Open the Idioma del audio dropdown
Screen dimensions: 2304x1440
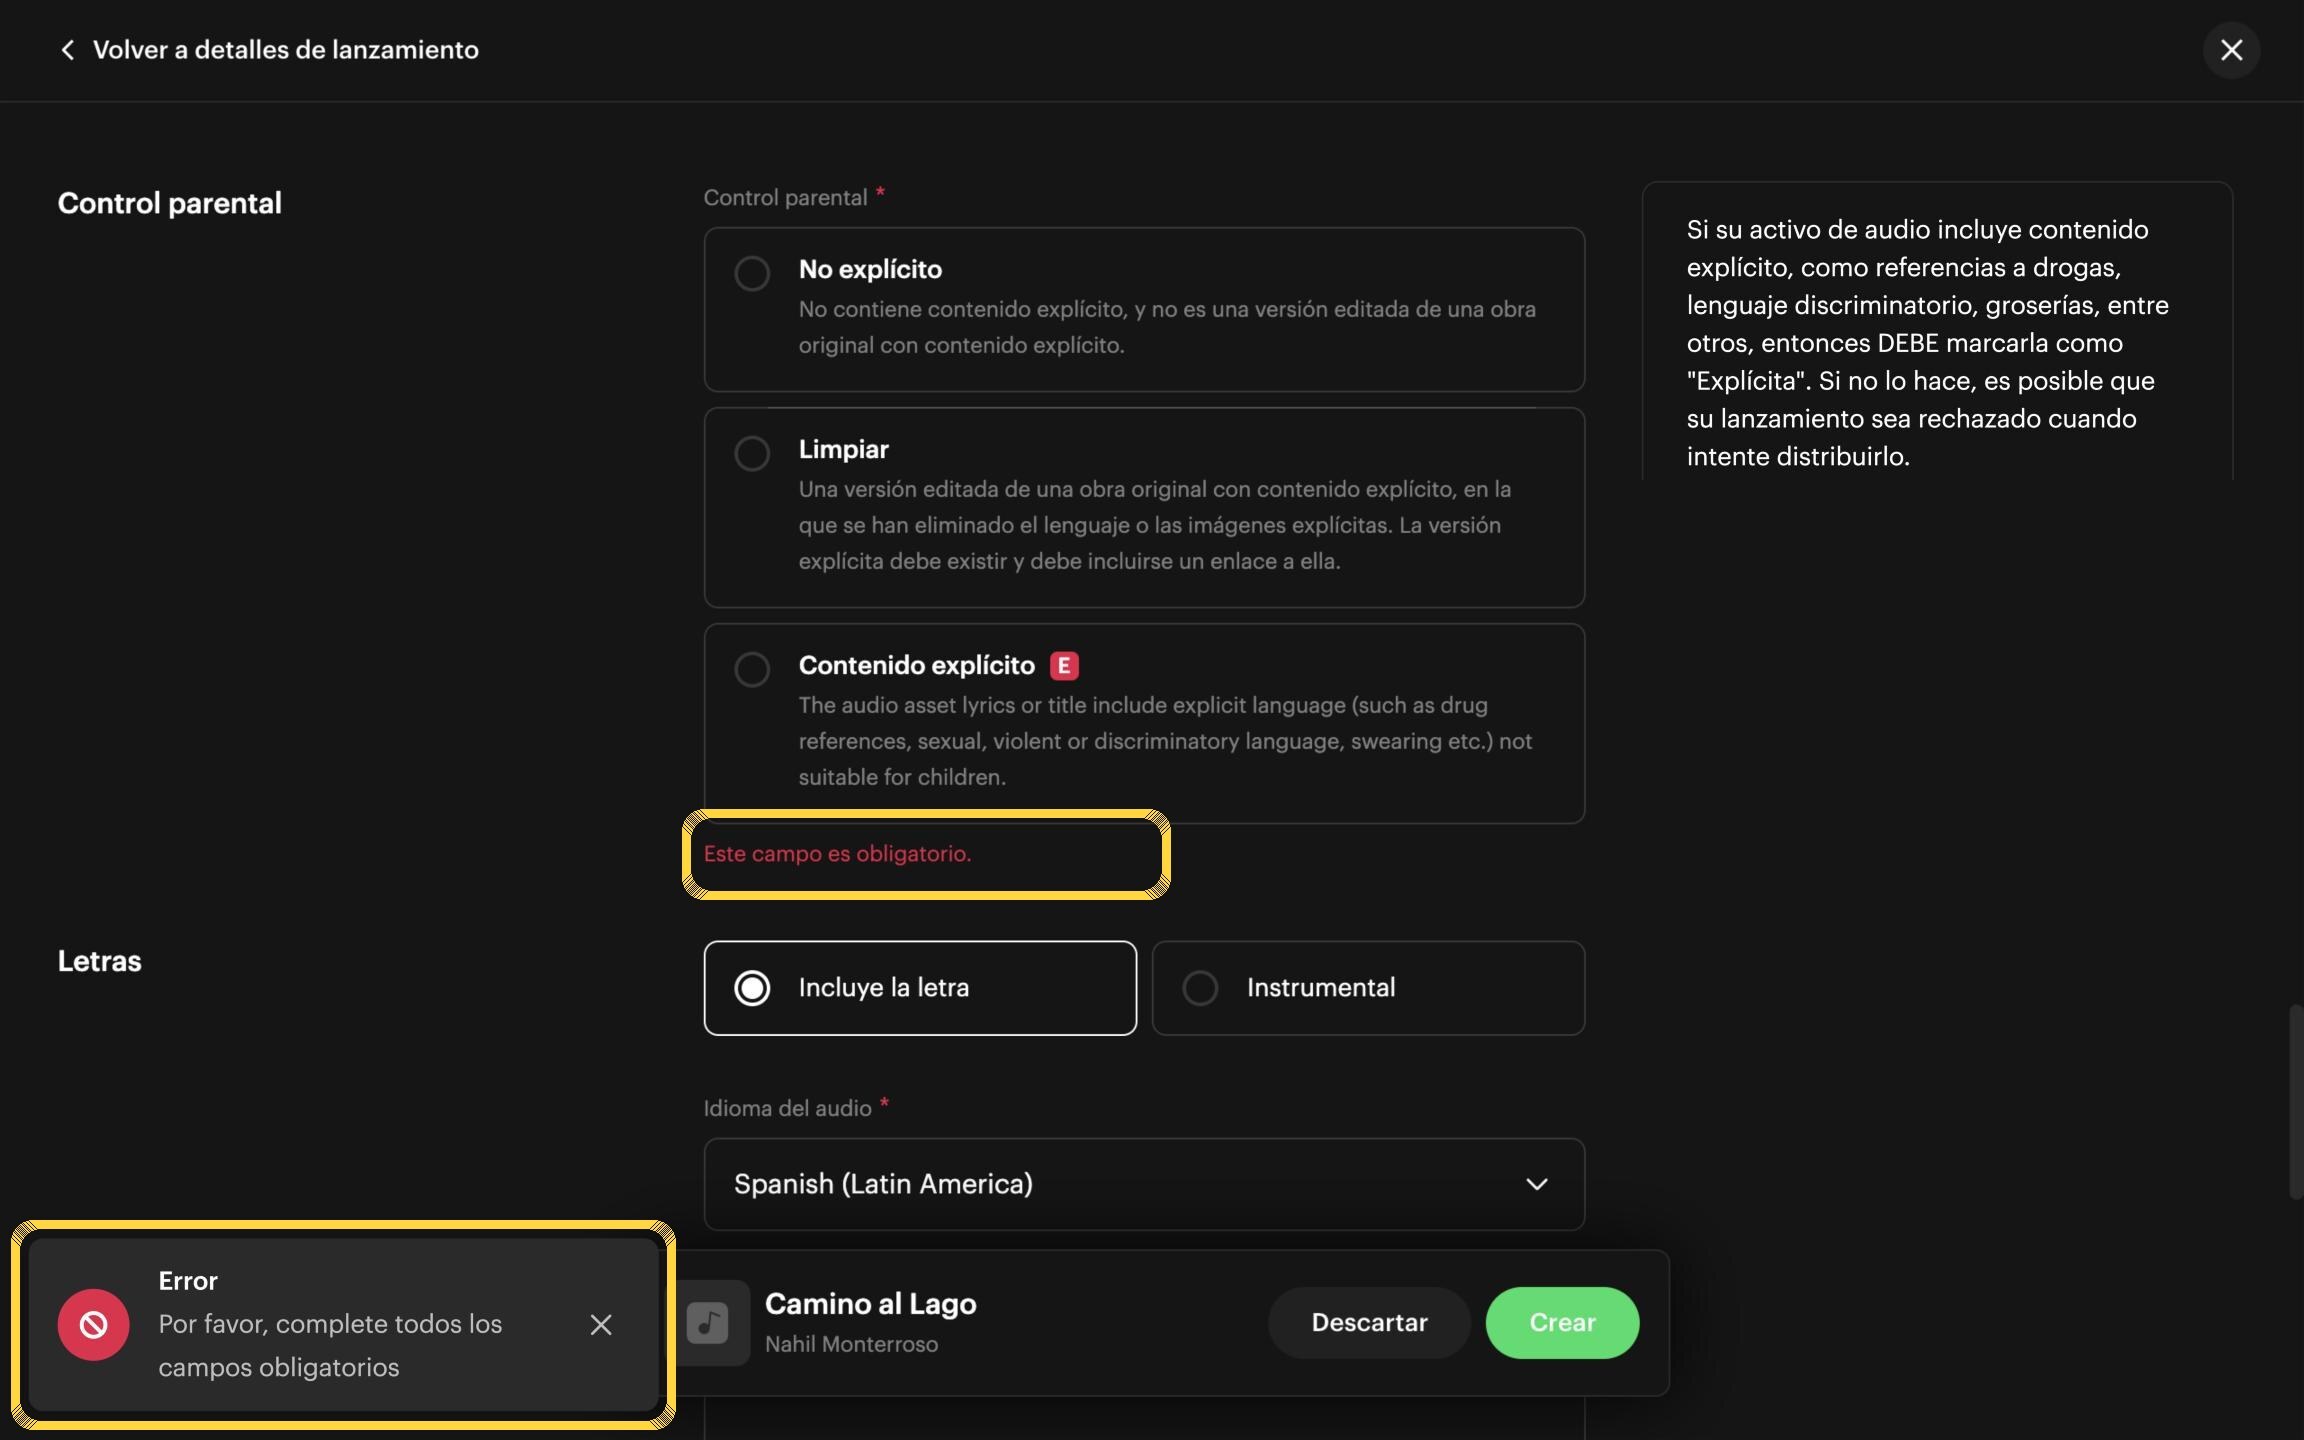point(1144,1184)
